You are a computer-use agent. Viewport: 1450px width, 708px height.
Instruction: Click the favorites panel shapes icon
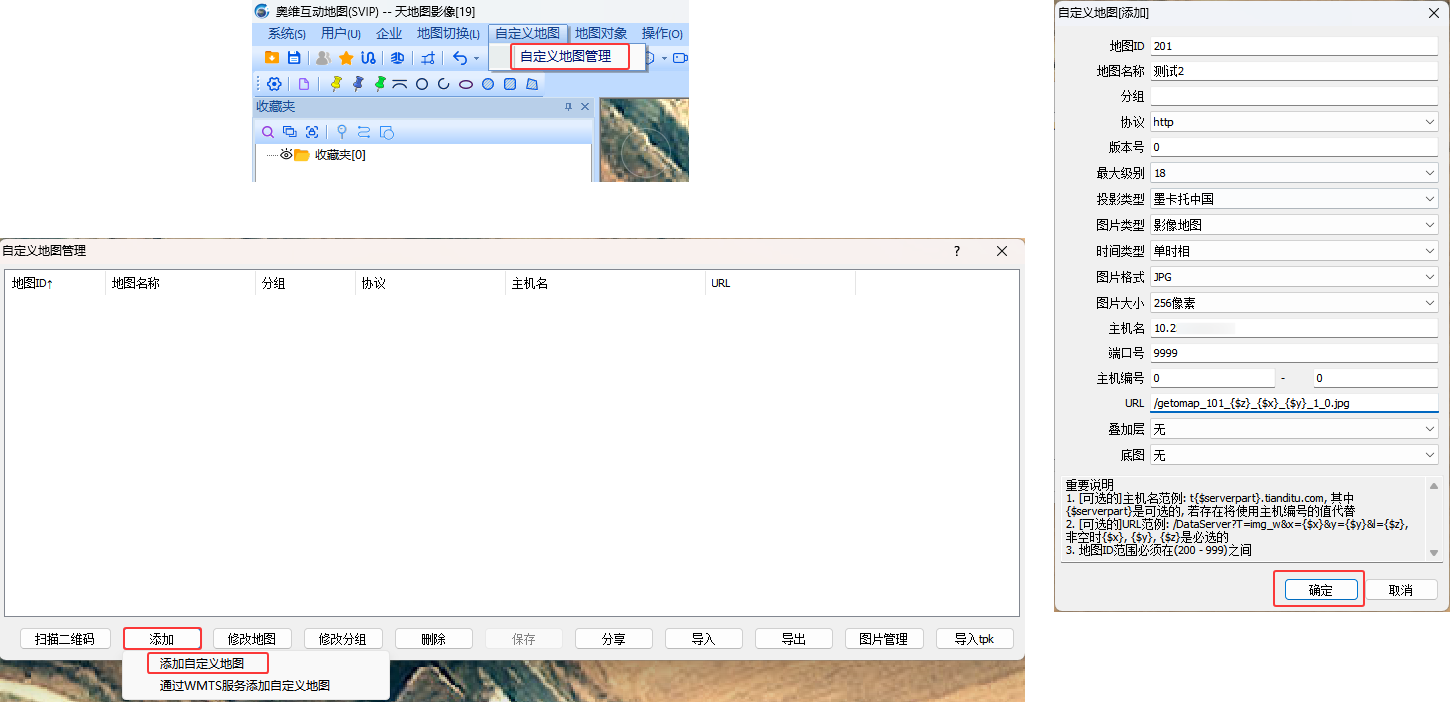click(x=387, y=132)
